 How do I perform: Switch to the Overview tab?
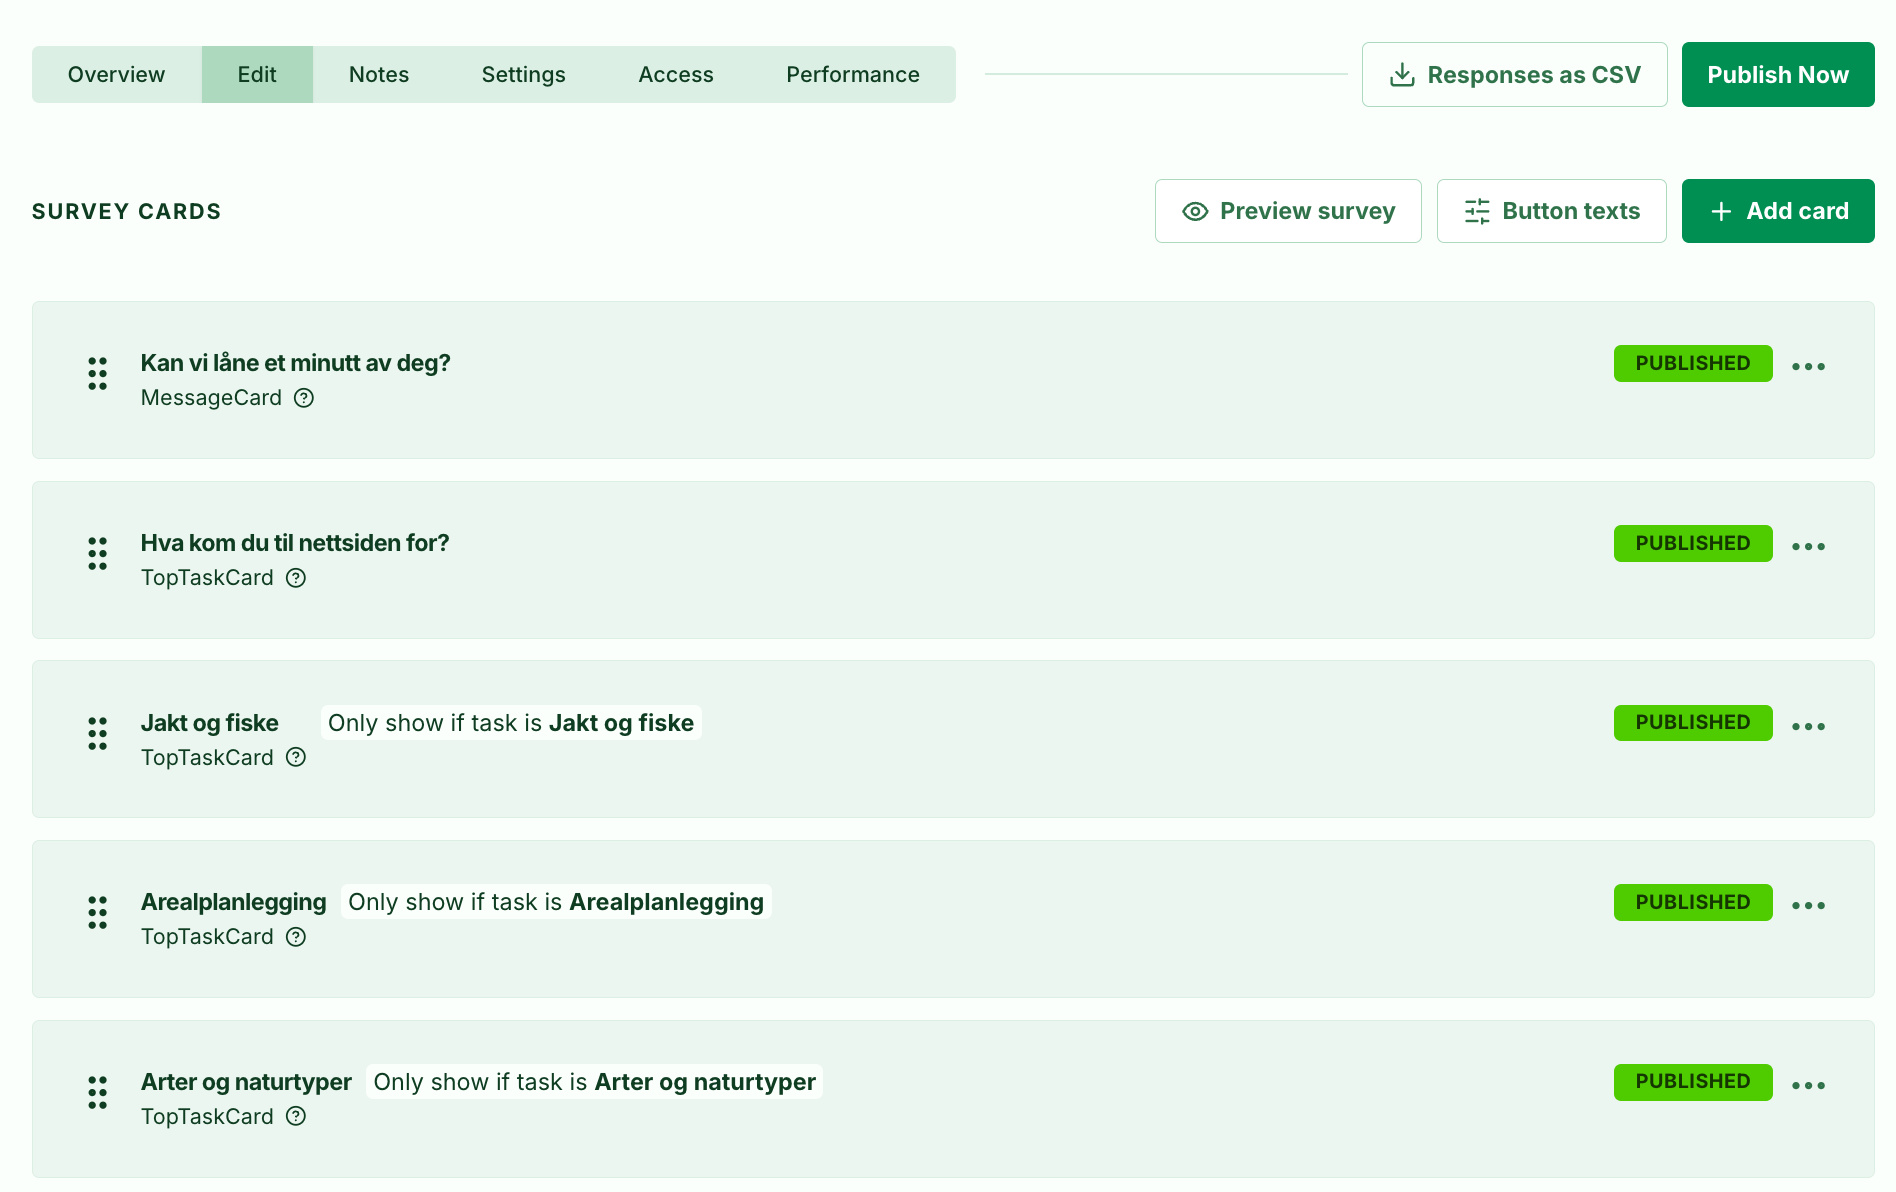click(x=117, y=74)
